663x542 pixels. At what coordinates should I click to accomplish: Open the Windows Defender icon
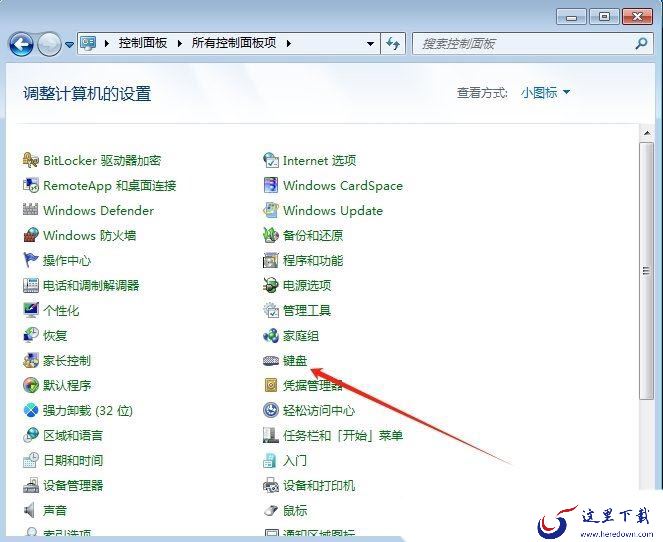coord(31,210)
